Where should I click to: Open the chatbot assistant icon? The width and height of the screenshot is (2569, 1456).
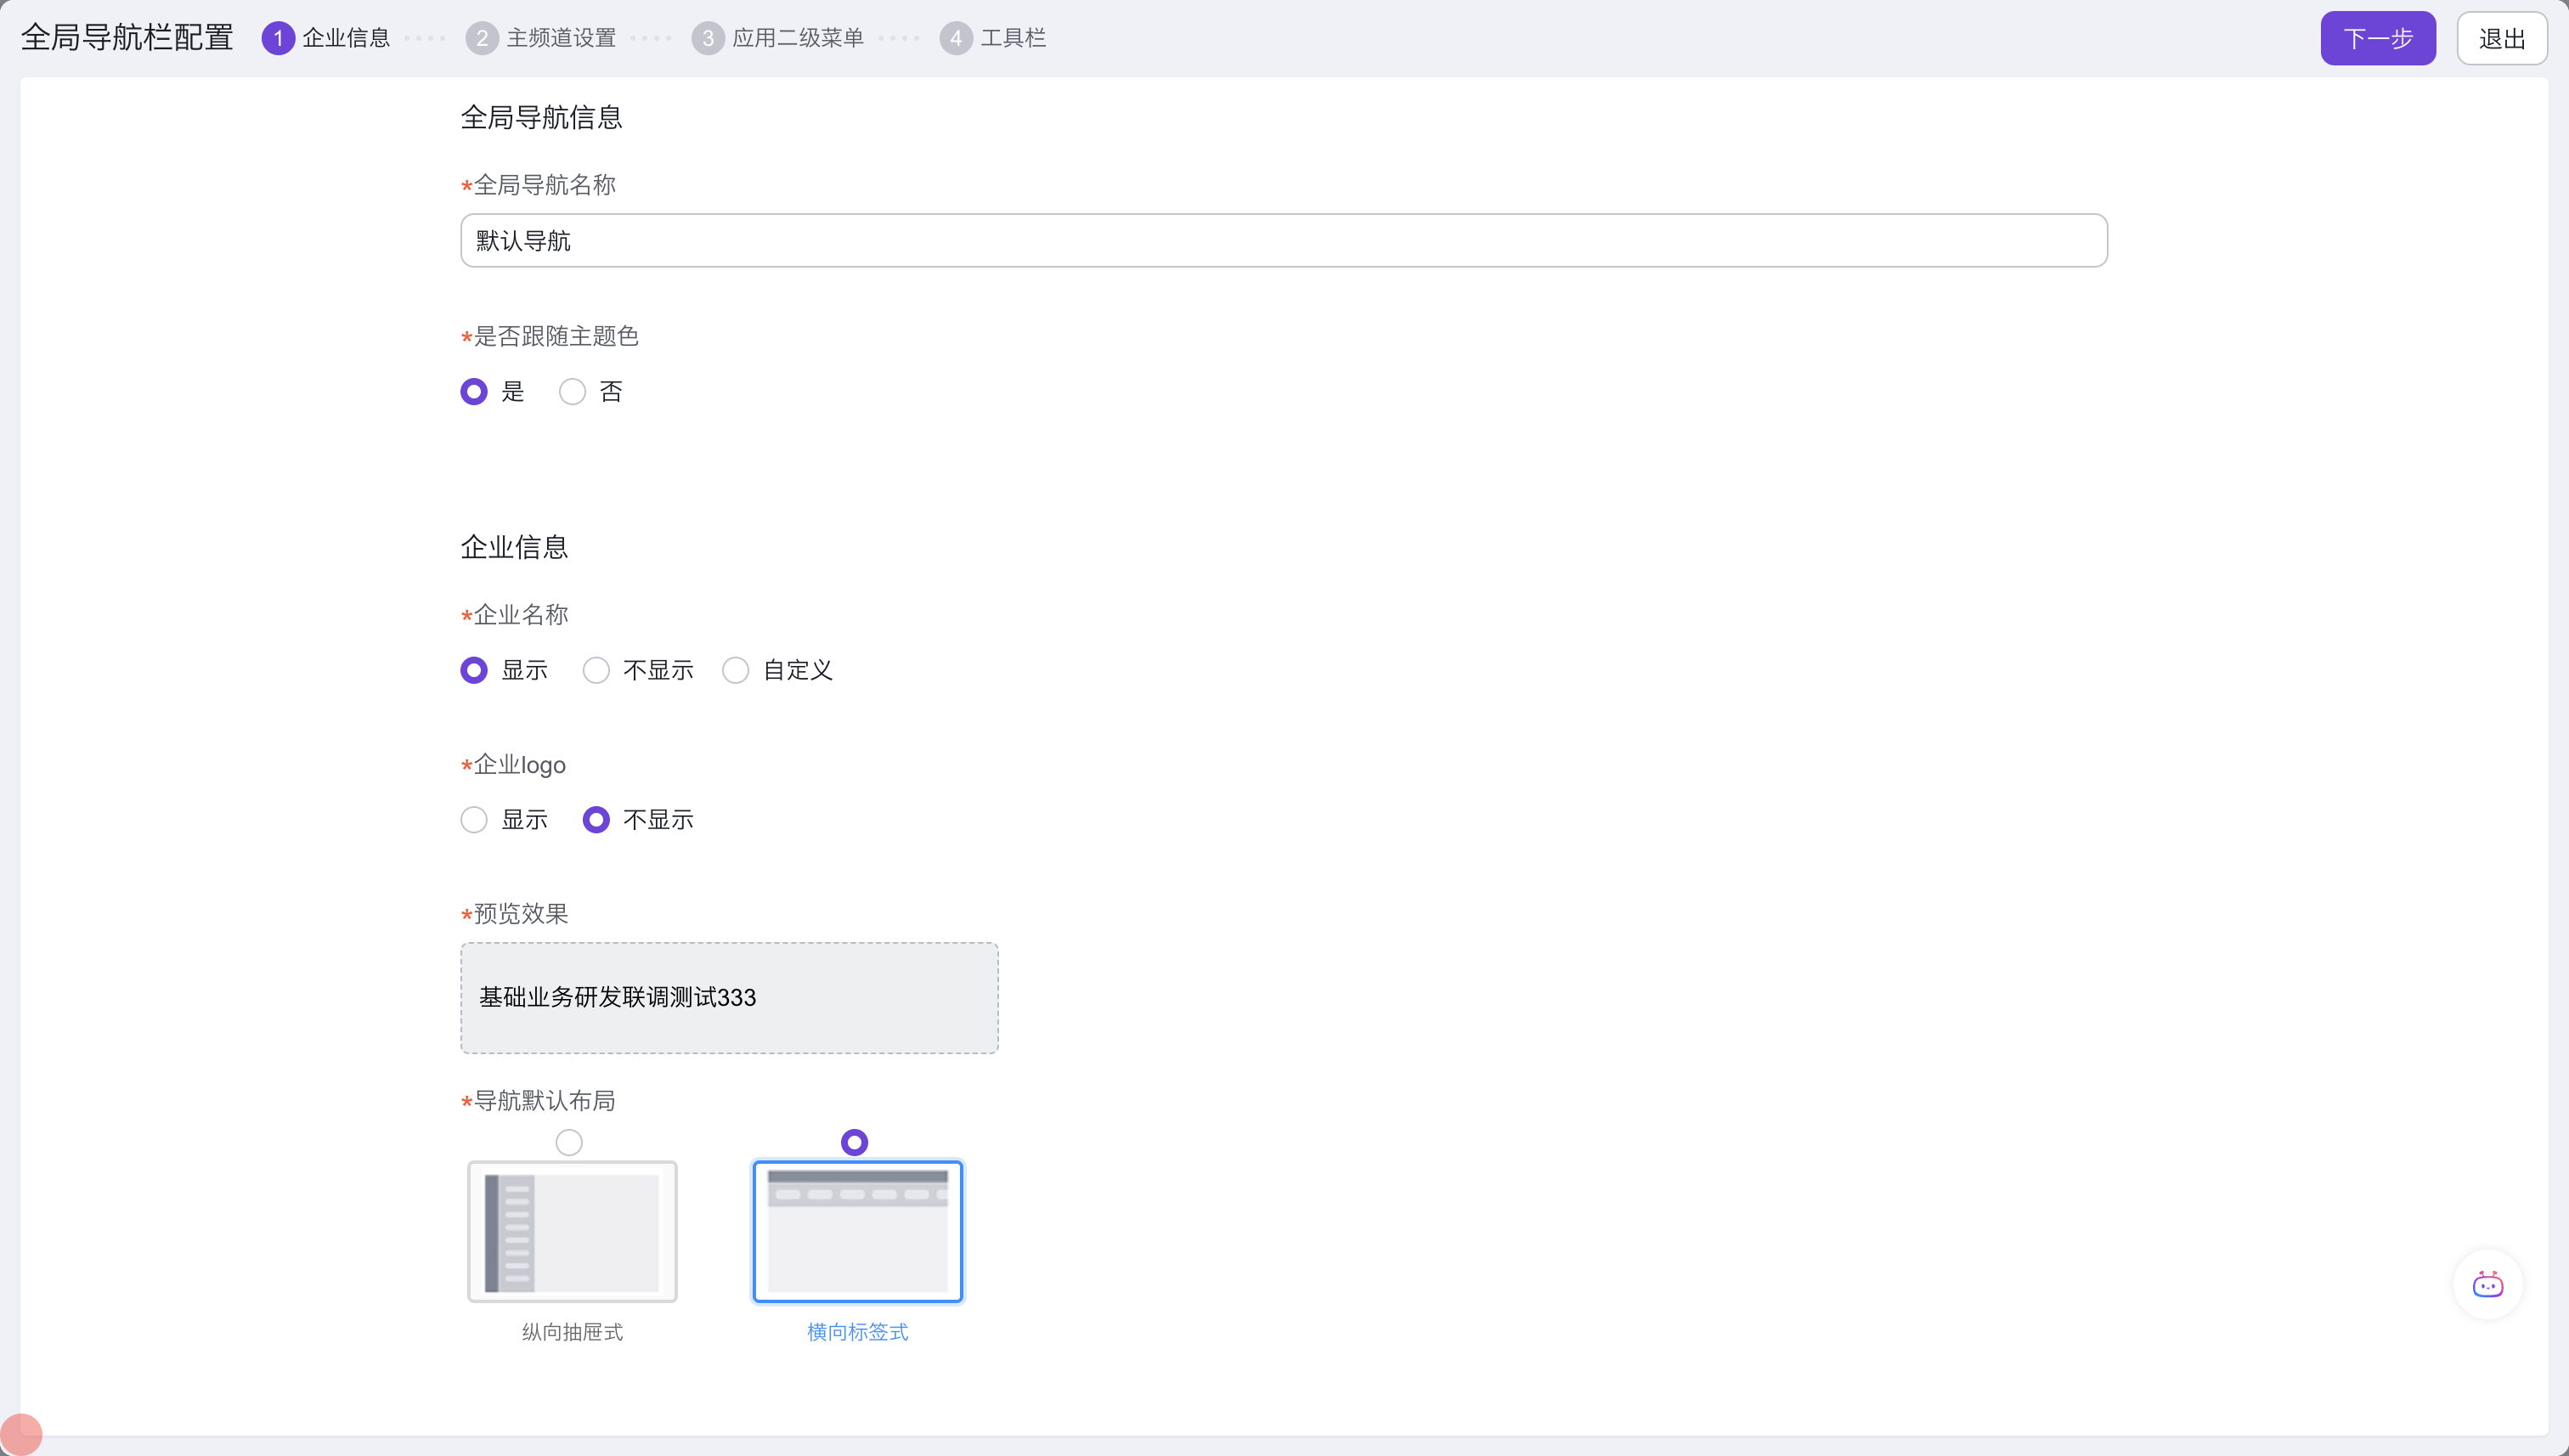click(2487, 1284)
